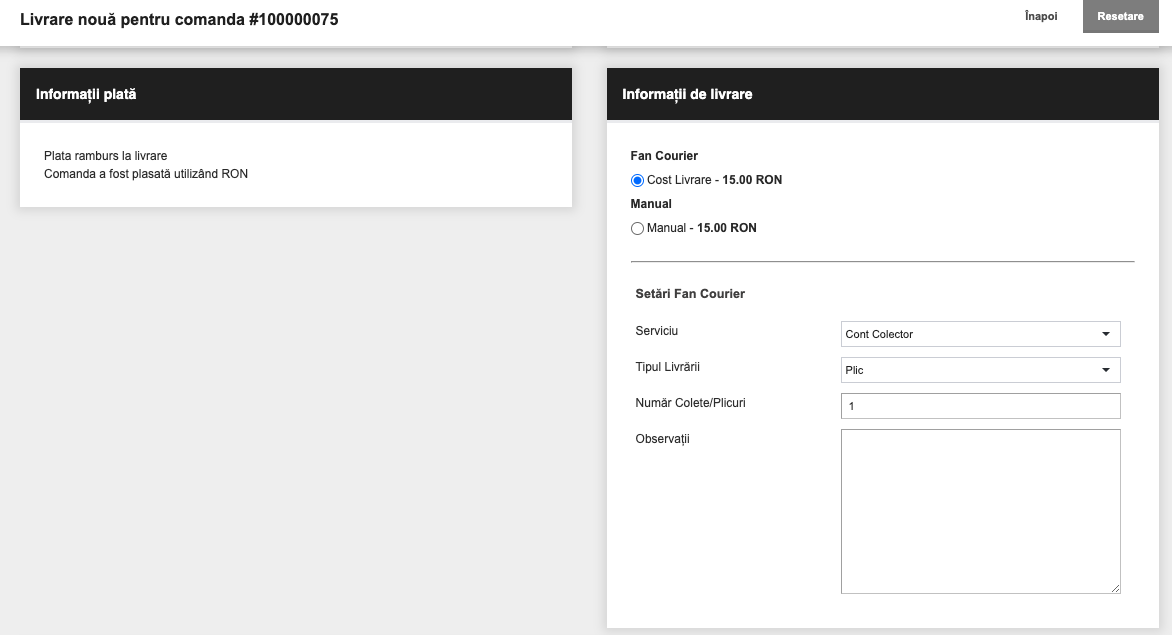Open the Serviciu dropdown showing Cont Colector
The height and width of the screenshot is (635, 1172).
[980, 334]
